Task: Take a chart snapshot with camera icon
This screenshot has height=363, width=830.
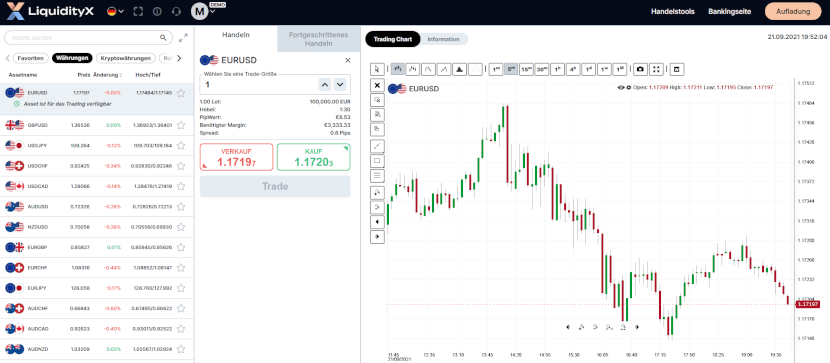Action: 640,69
